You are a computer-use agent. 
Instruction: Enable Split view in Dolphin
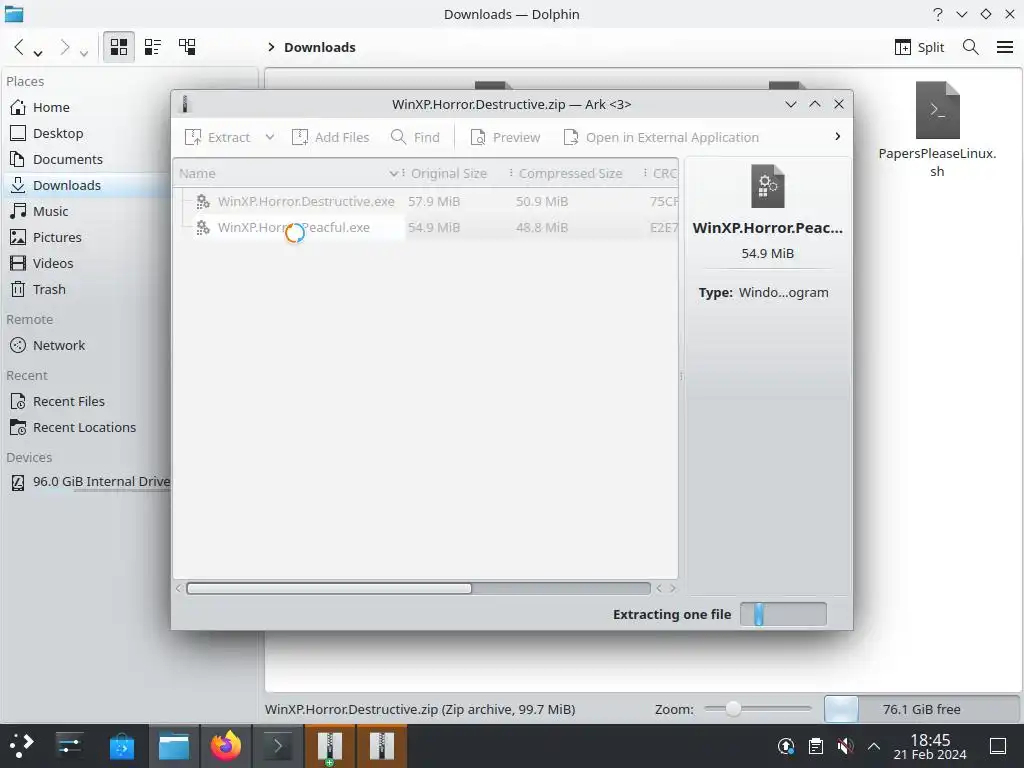pos(920,47)
